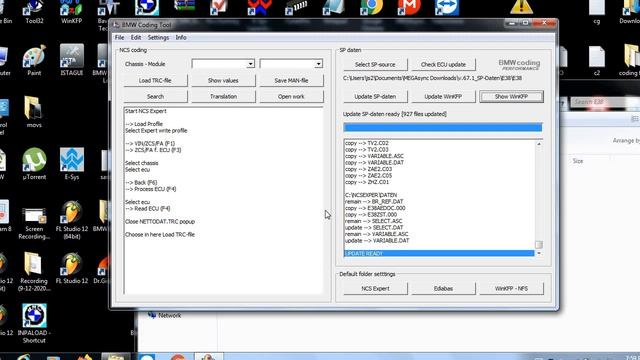The width and height of the screenshot is (640, 360).
Task: Open the Settings menu
Action: pos(158,38)
